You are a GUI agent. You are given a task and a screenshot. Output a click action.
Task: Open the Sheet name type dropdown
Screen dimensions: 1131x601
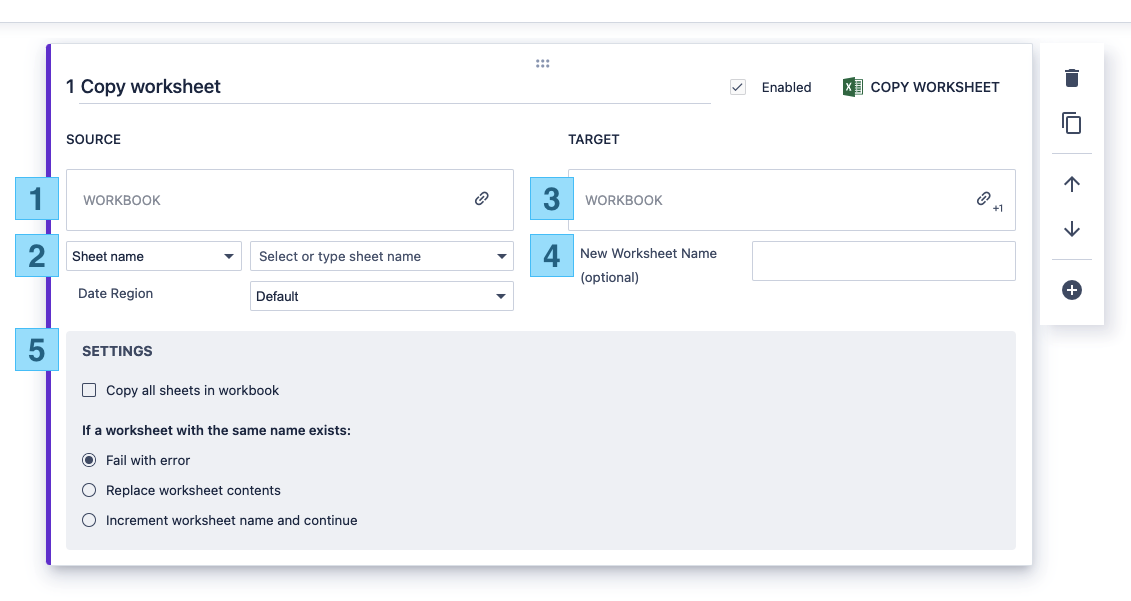coord(154,256)
